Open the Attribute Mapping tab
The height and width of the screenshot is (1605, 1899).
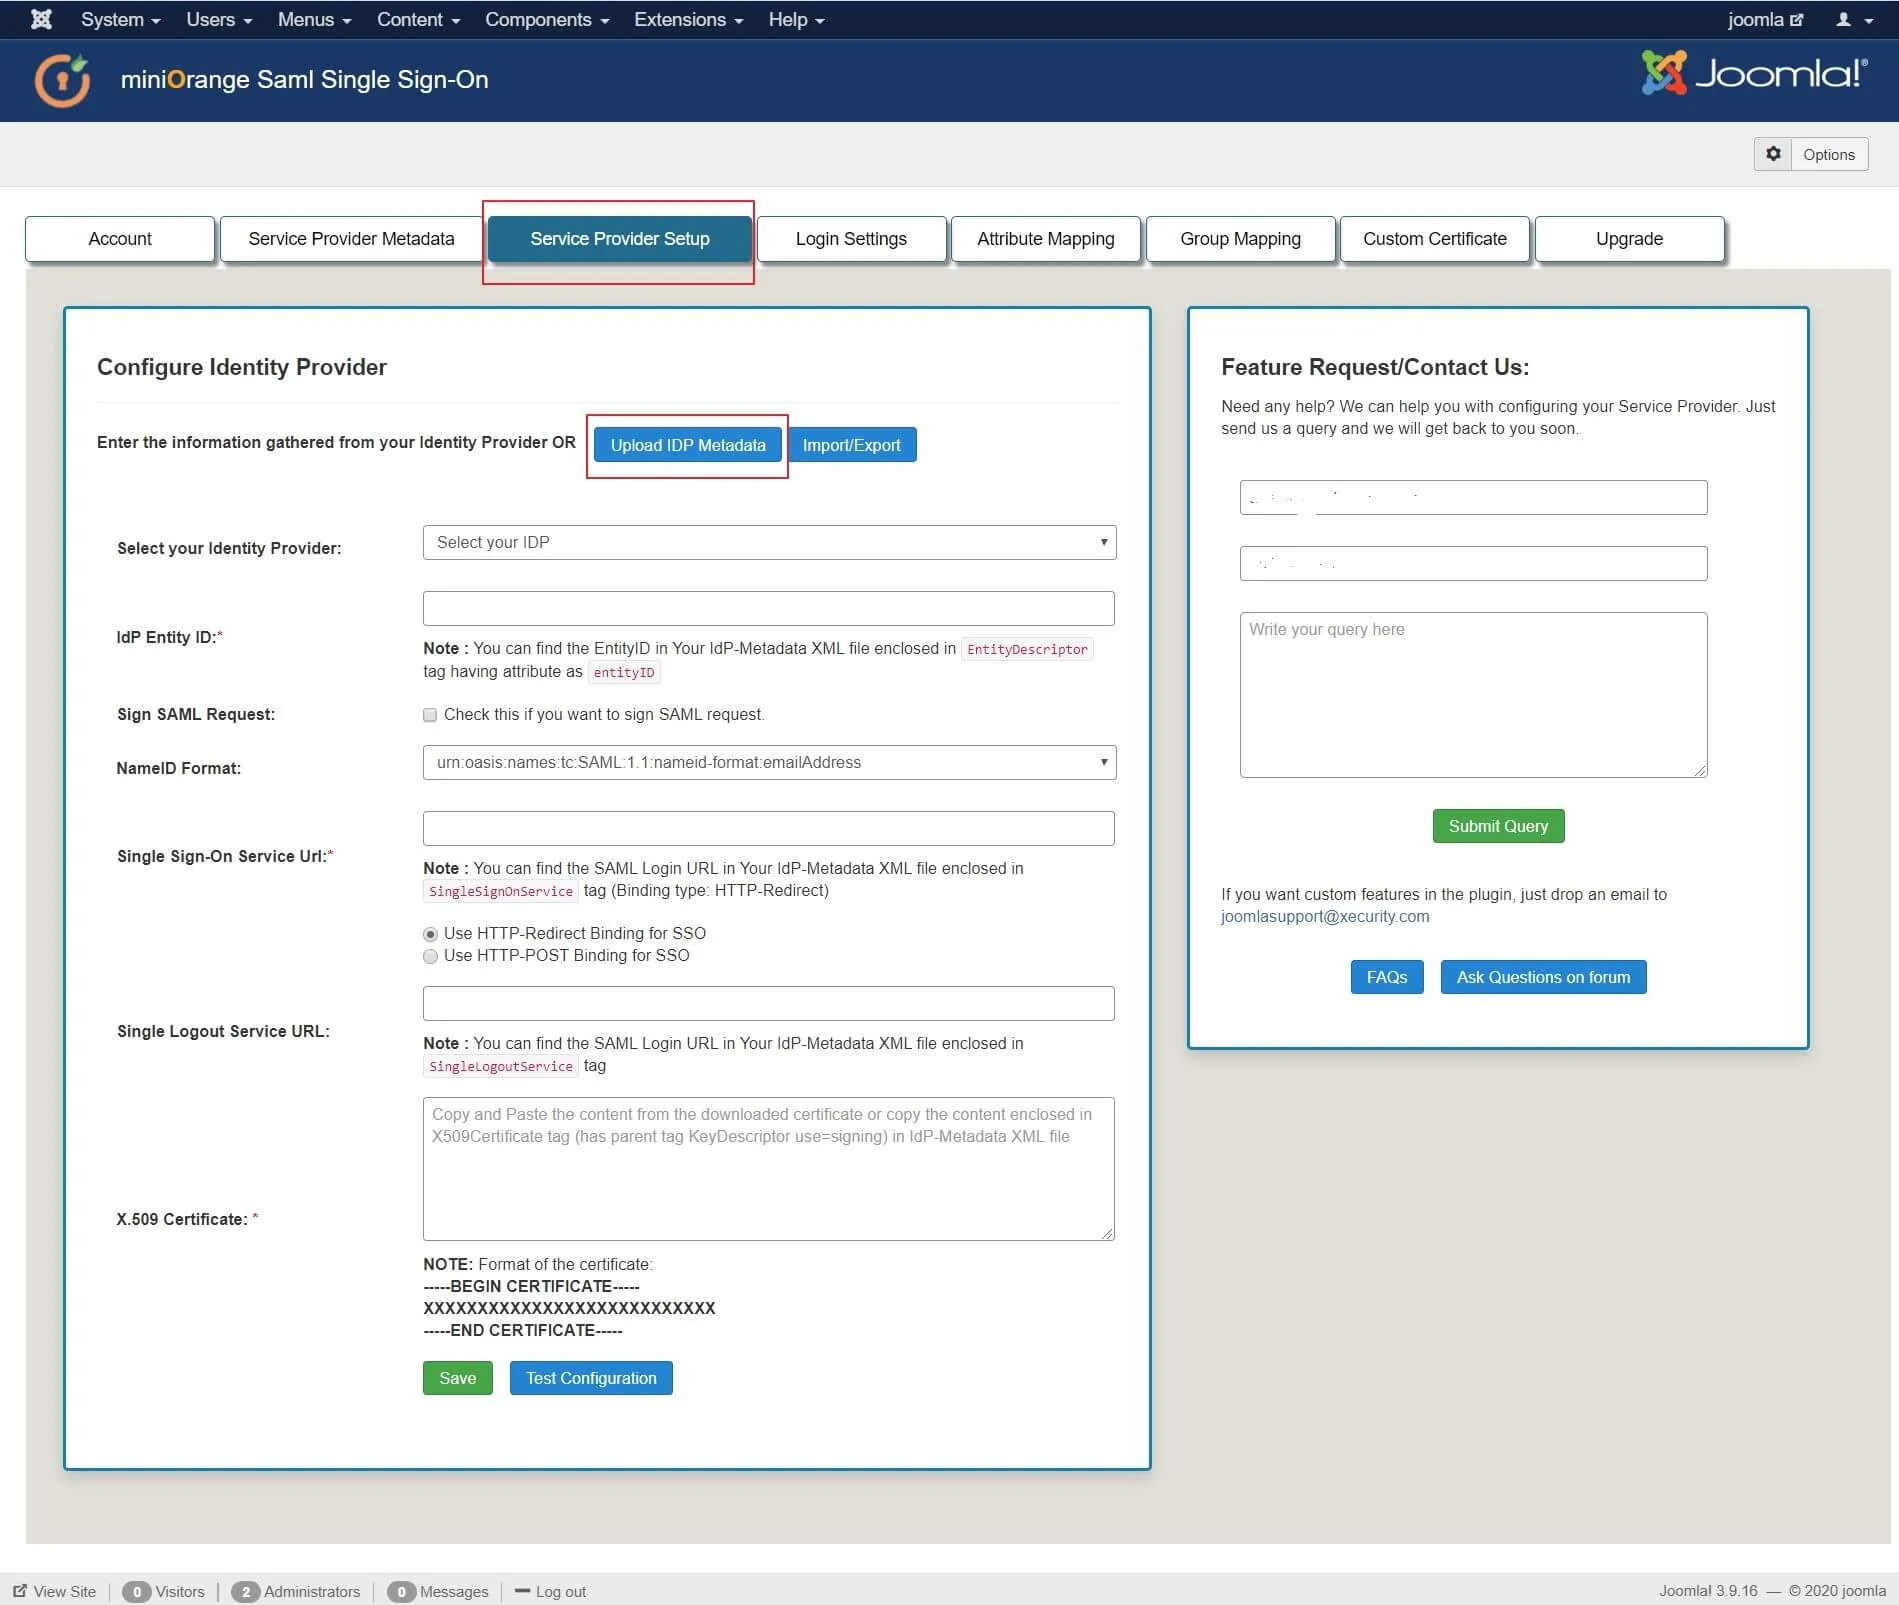[x=1046, y=239]
